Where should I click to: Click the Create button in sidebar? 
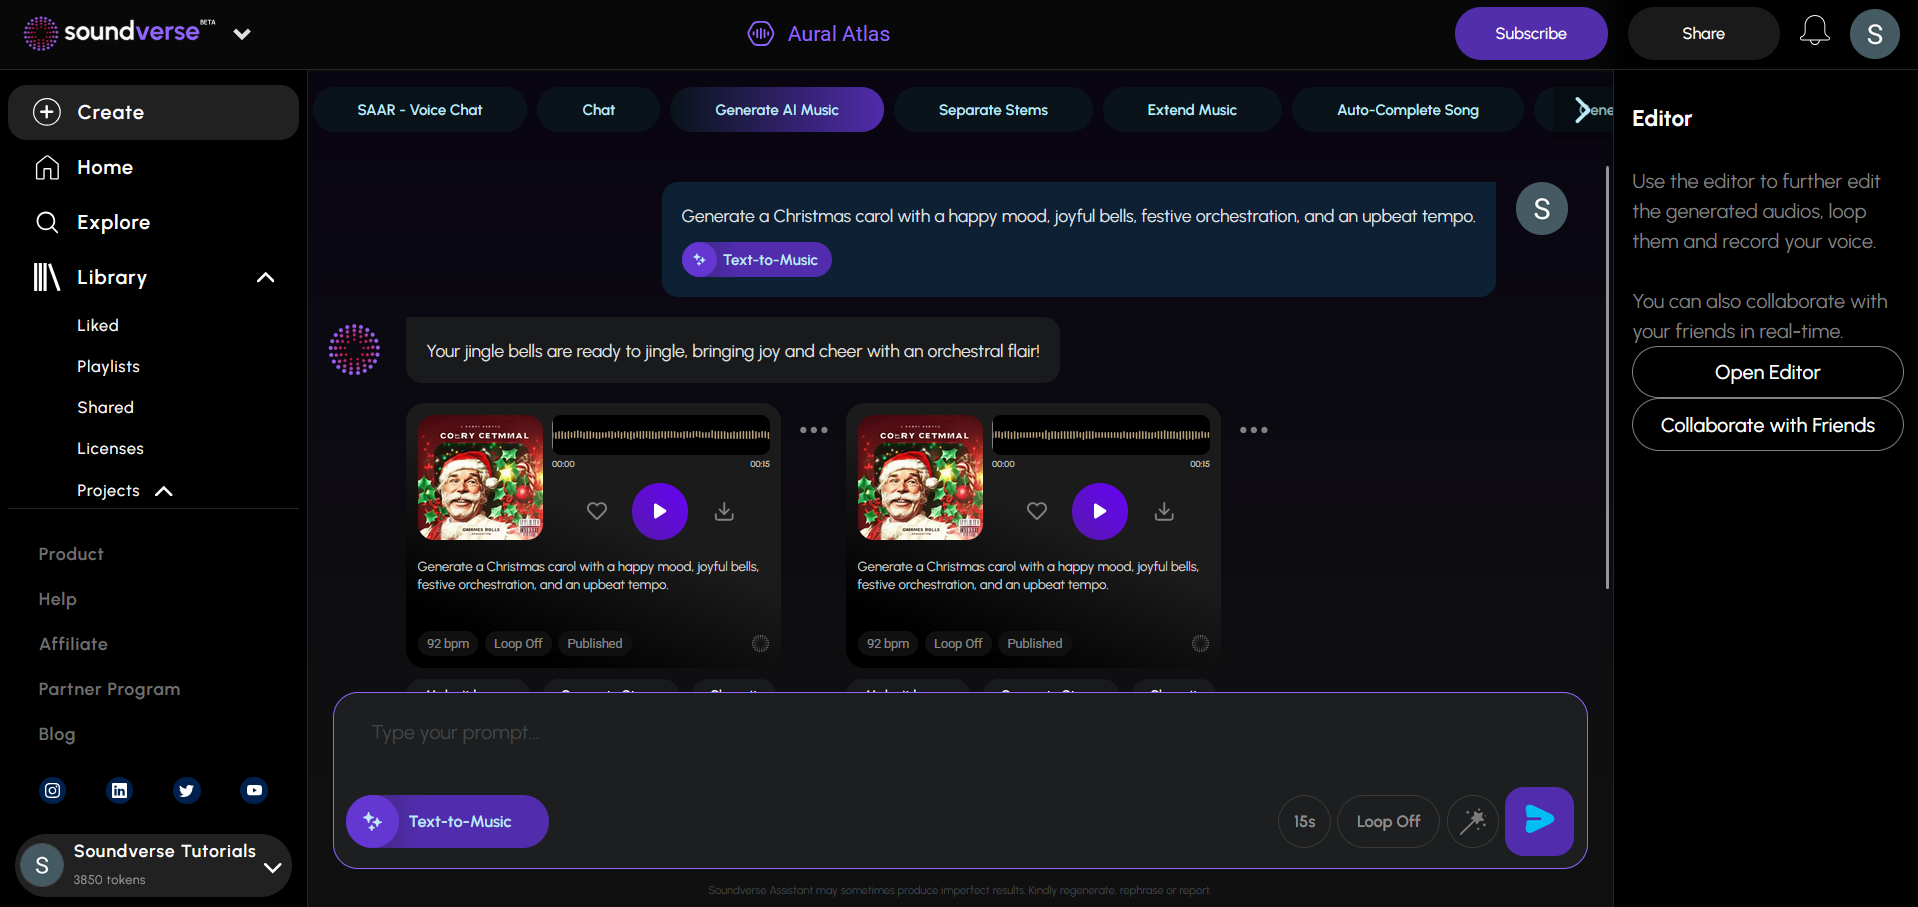click(153, 112)
